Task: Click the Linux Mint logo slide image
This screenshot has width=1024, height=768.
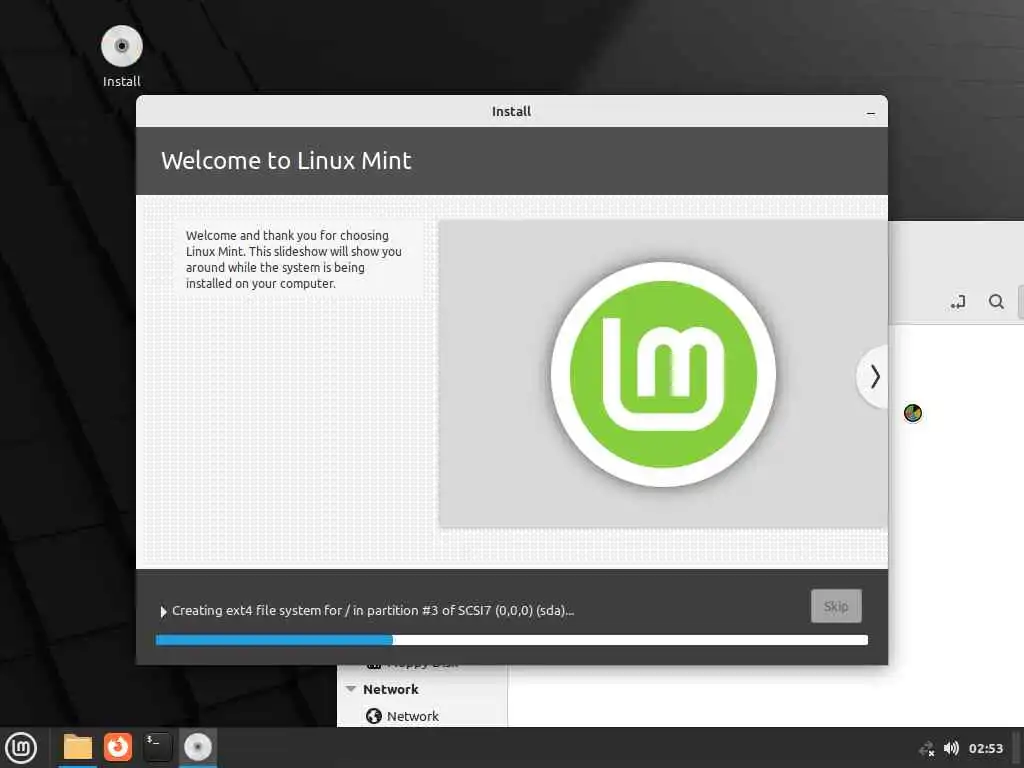Action: [x=663, y=374]
